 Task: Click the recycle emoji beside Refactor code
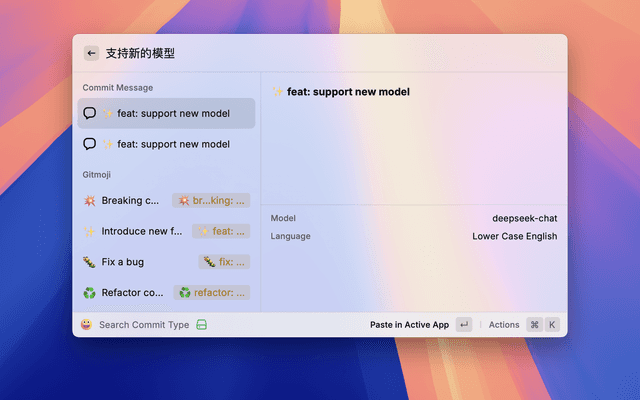(x=90, y=293)
